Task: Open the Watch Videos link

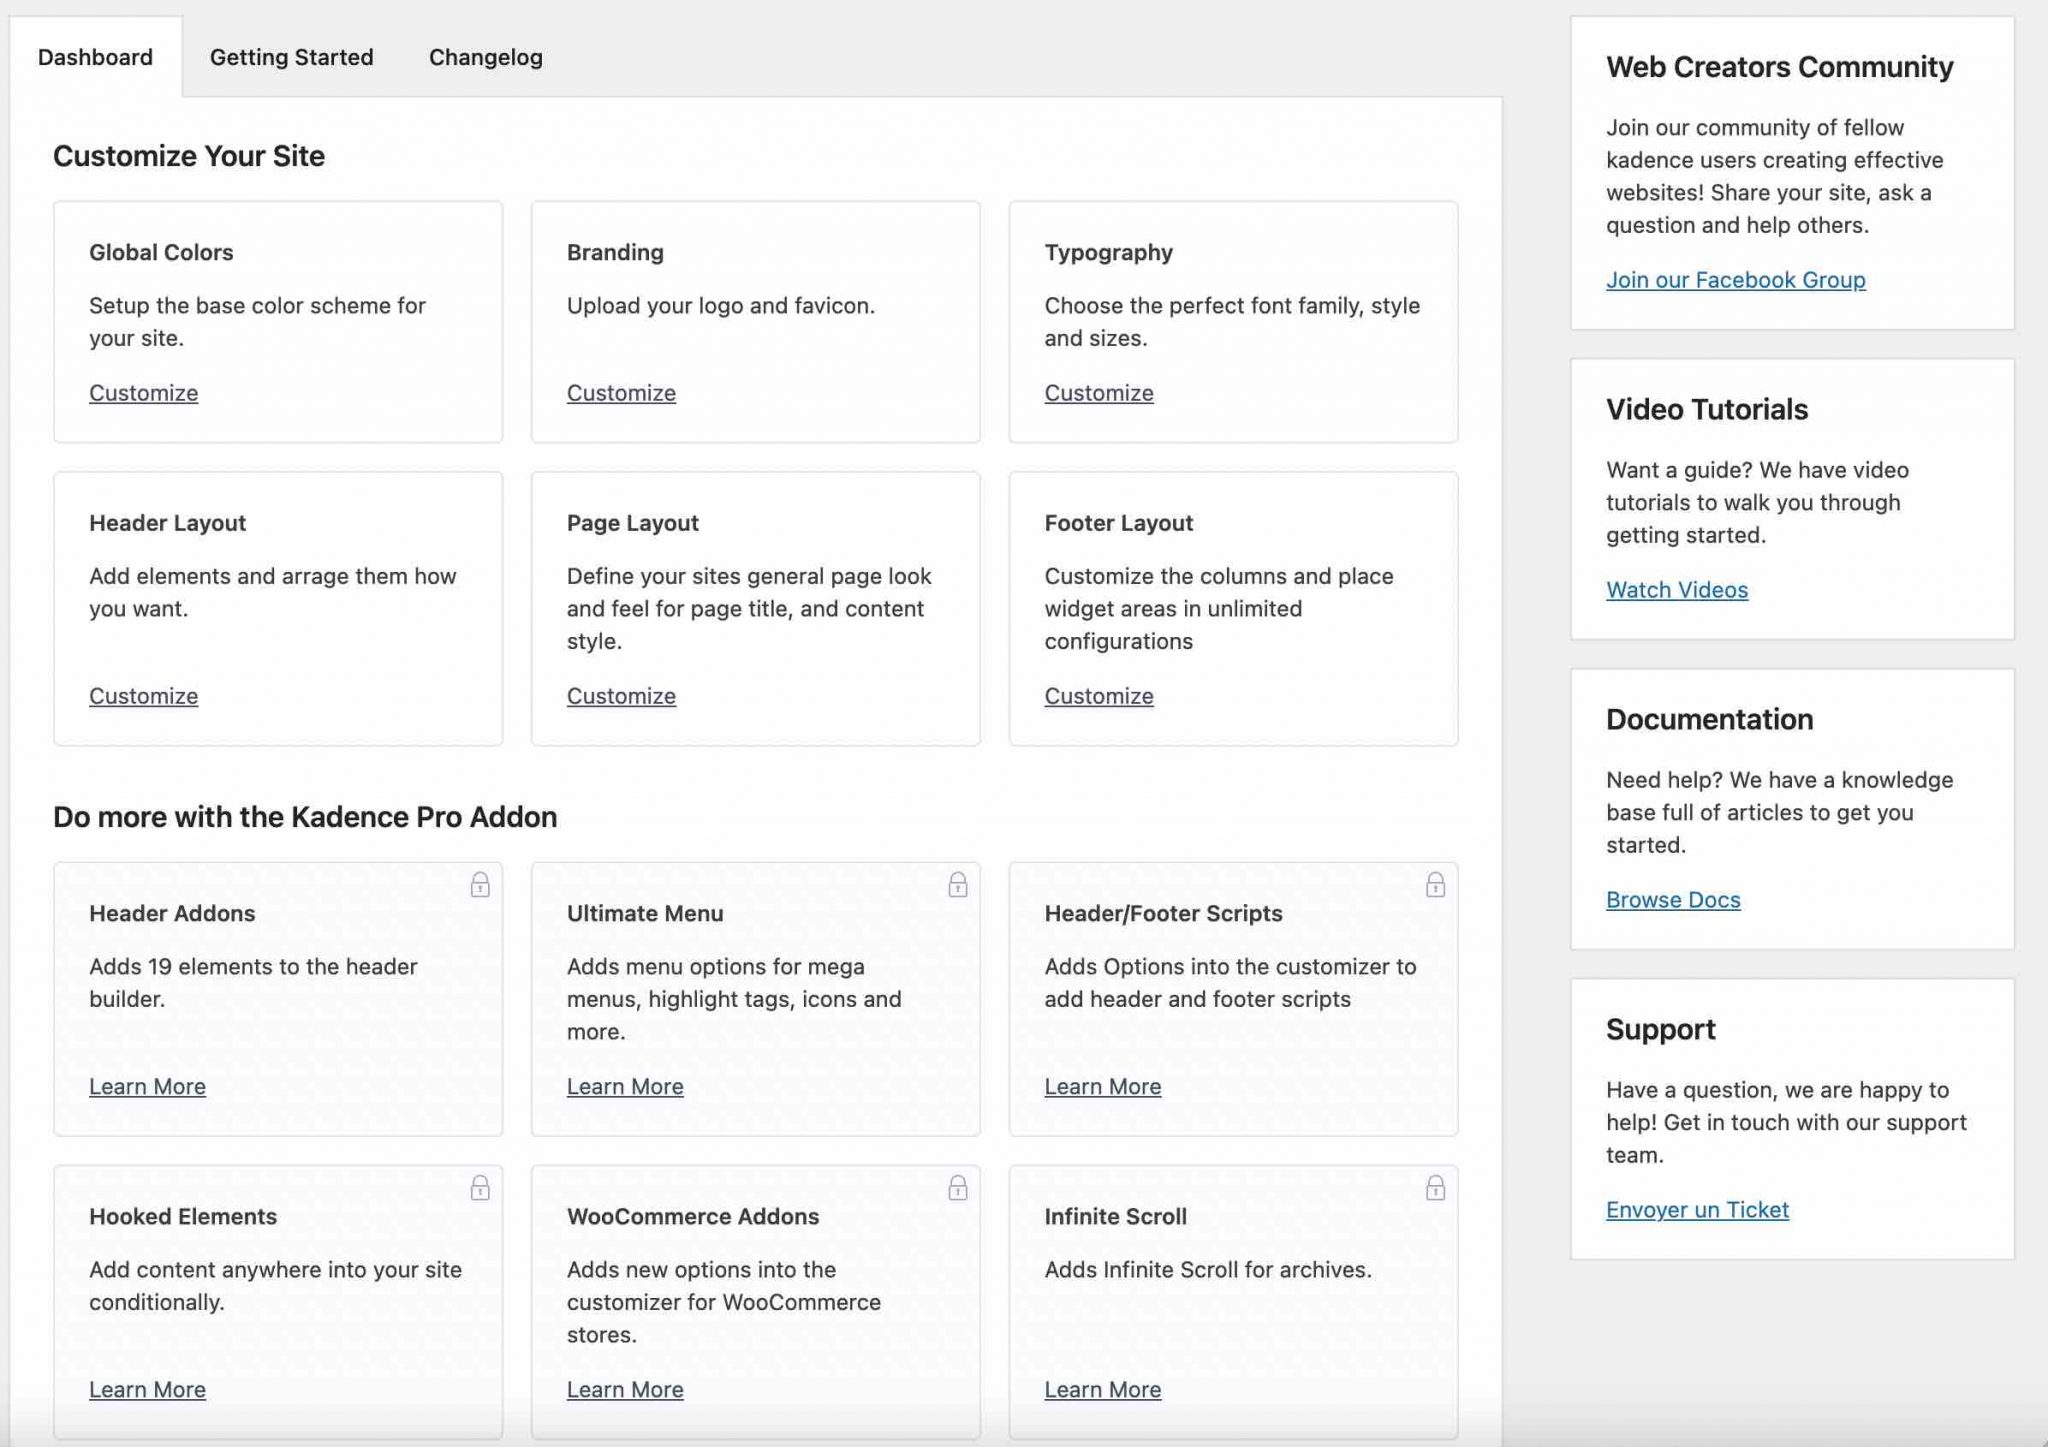Action: point(1676,590)
